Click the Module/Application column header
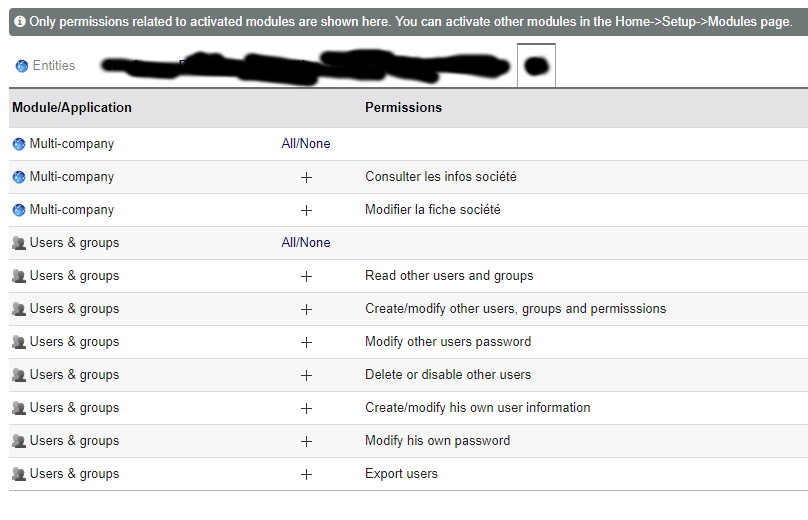The width and height of the screenshot is (808, 520). 72,108
